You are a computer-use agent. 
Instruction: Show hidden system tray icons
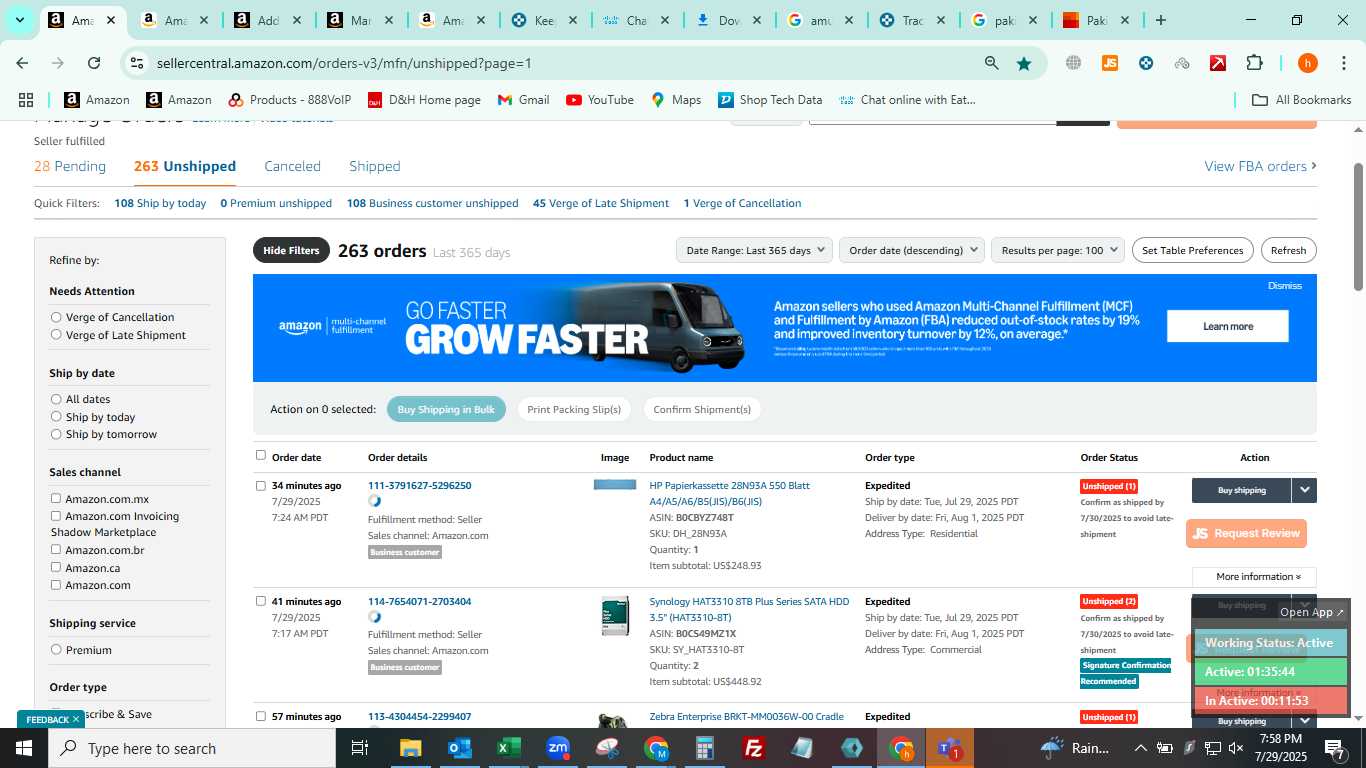pyautogui.click(x=1140, y=748)
